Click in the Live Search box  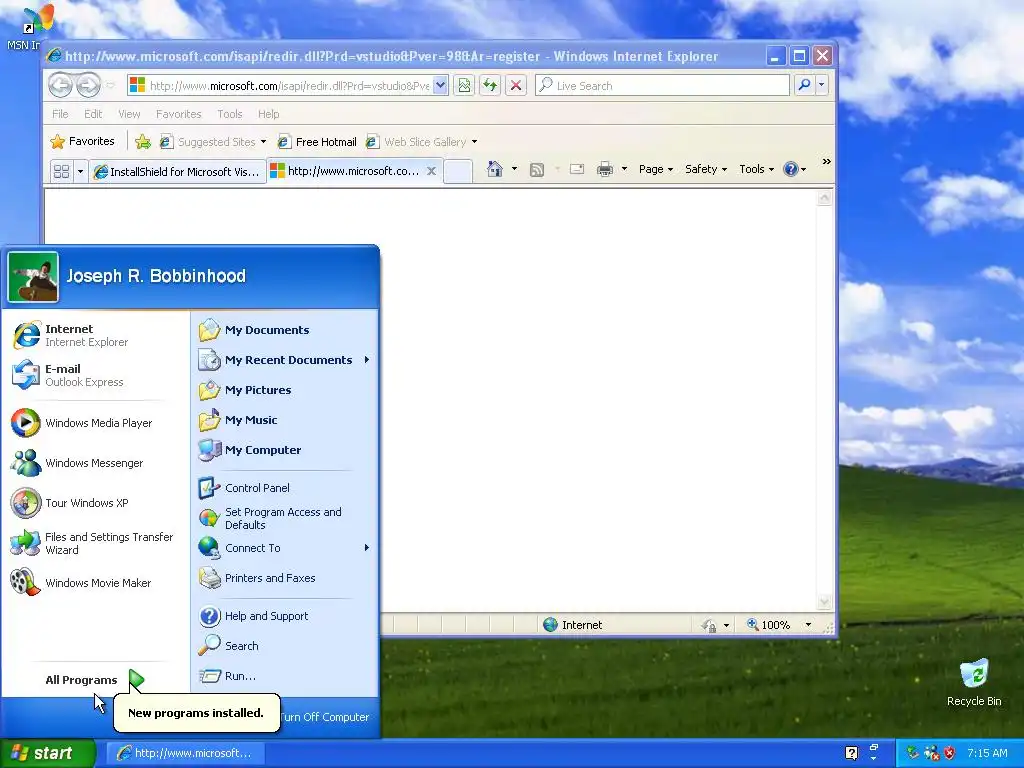662,85
